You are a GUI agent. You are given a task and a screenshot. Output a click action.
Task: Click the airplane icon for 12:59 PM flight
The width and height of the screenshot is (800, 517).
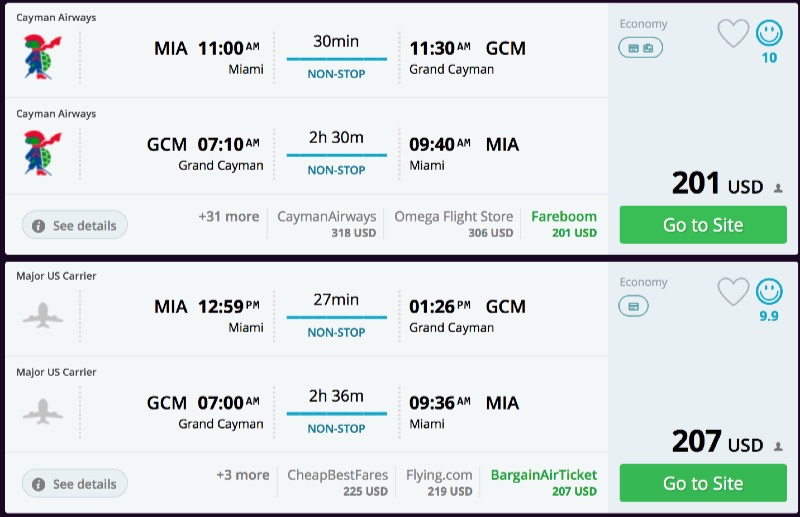coord(42,315)
